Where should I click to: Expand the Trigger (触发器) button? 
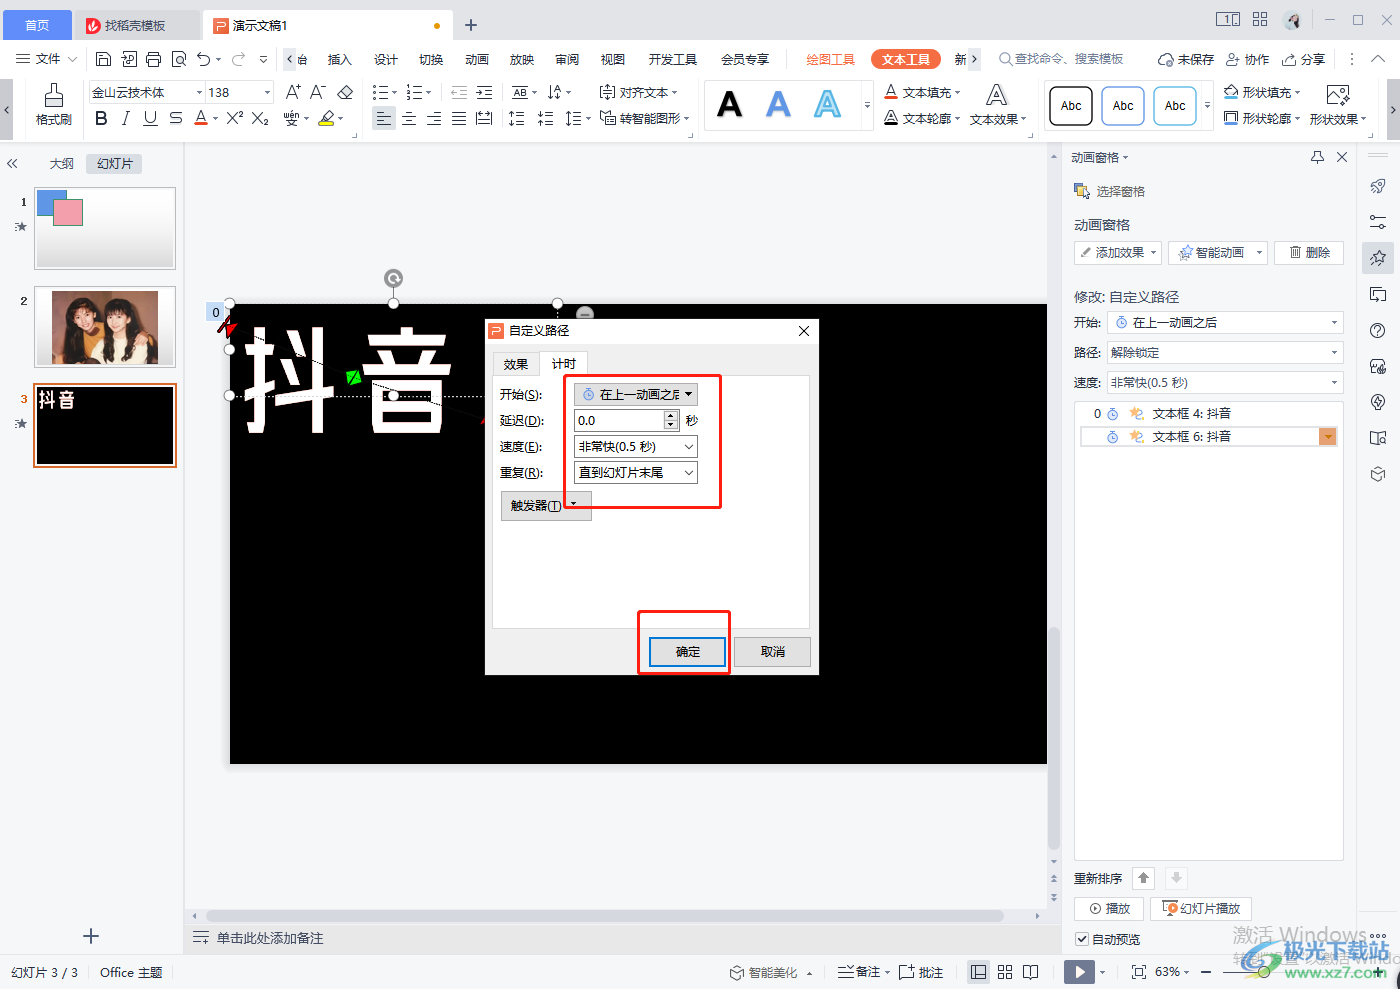click(x=545, y=505)
